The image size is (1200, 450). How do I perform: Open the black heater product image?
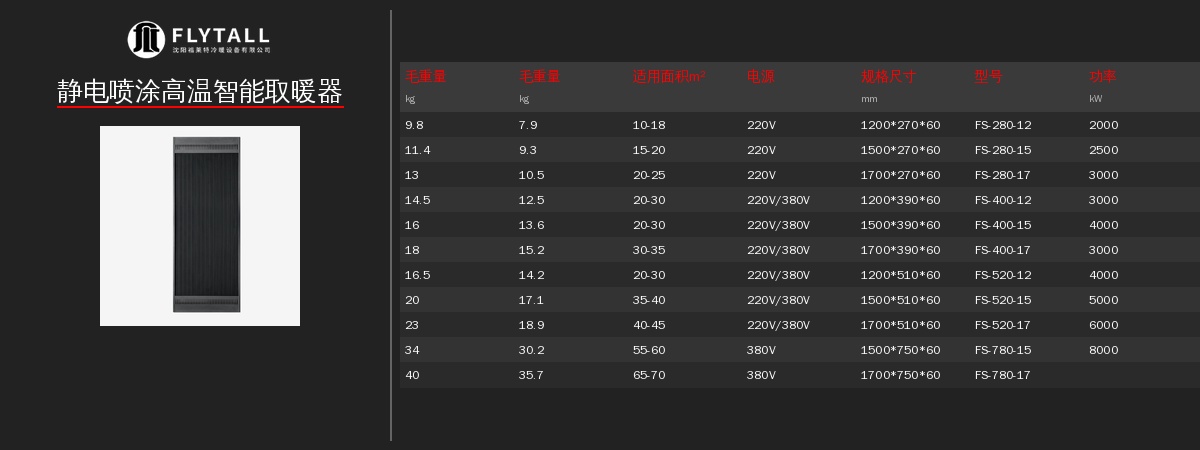coord(206,225)
